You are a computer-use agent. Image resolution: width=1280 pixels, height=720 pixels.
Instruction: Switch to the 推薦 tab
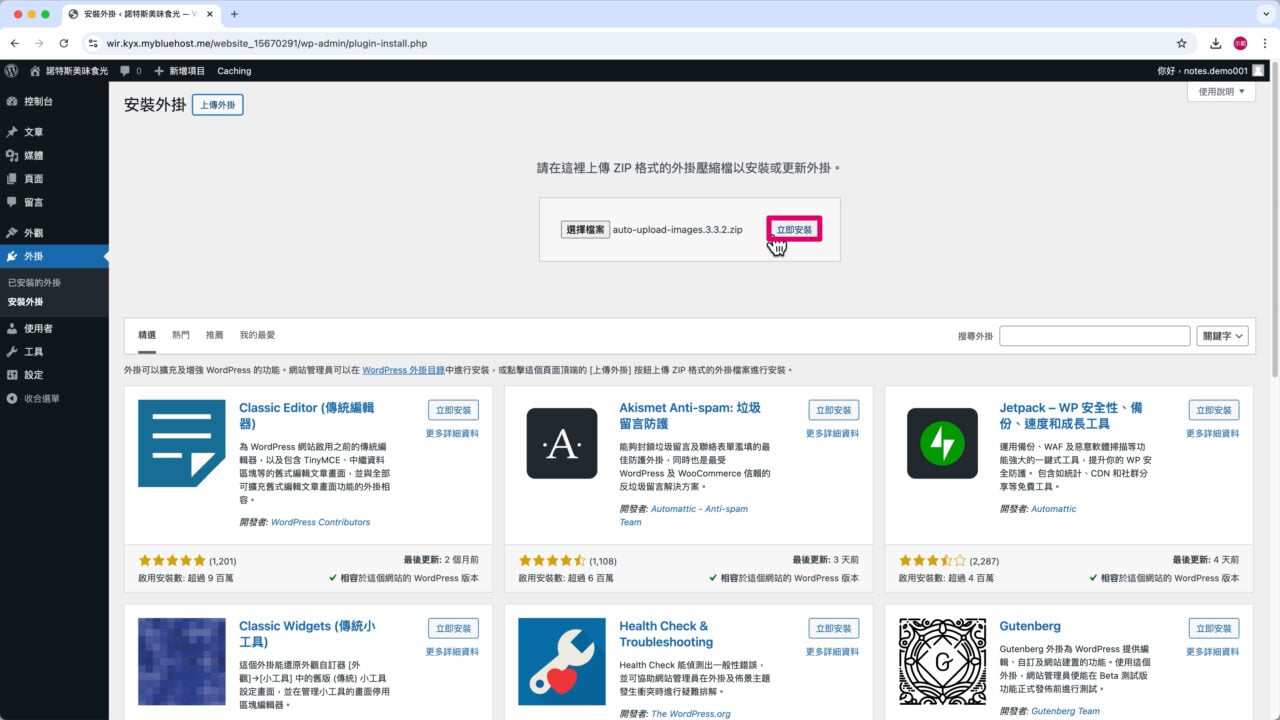point(215,335)
